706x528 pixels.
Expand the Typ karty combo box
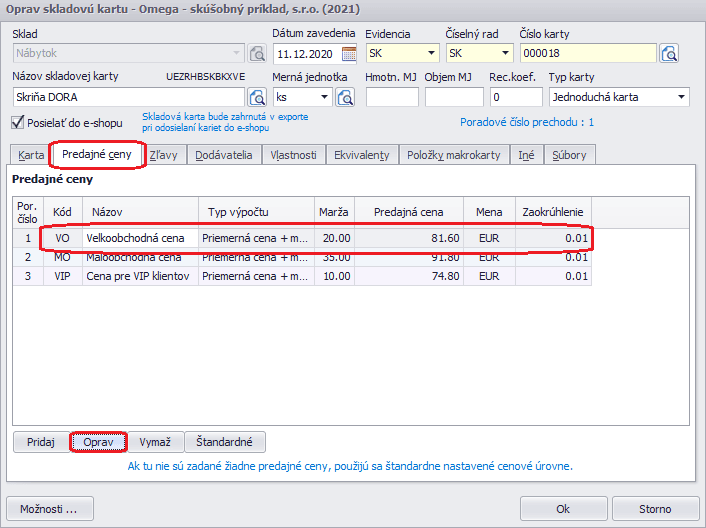click(x=681, y=97)
